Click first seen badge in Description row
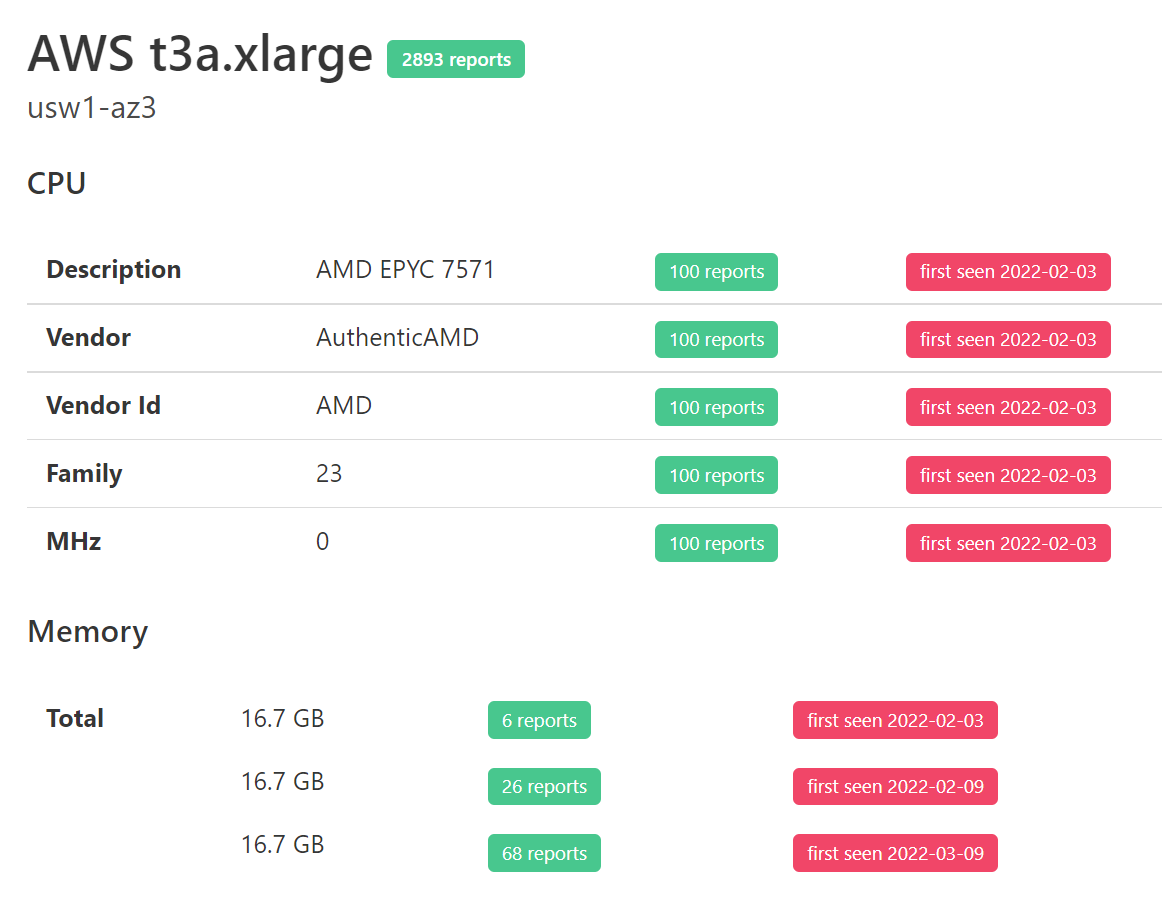The height and width of the screenshot is (908, 1162). point(1008,272)
